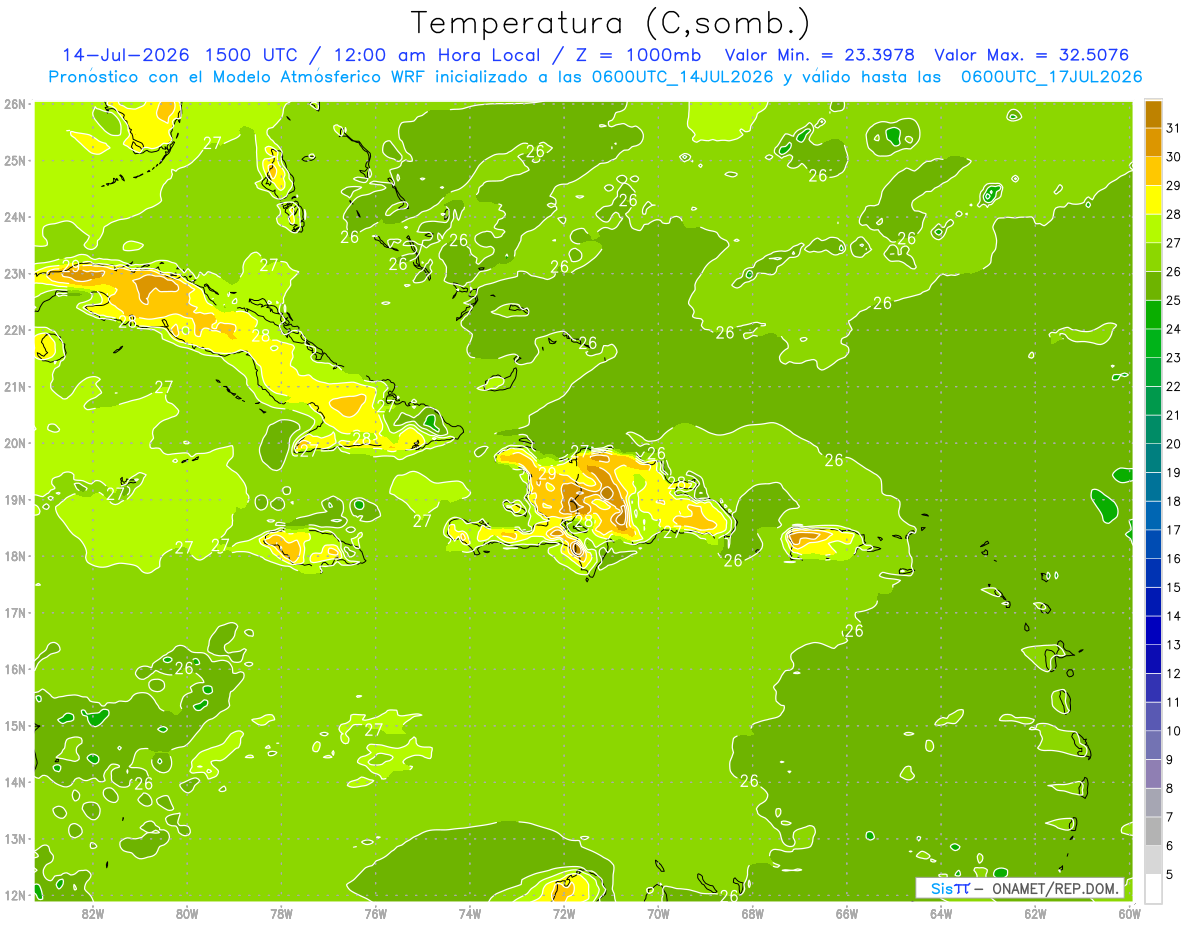Click the longitude label "70W"
This screenshot has width=1200, height=927.
click(658, 913)
